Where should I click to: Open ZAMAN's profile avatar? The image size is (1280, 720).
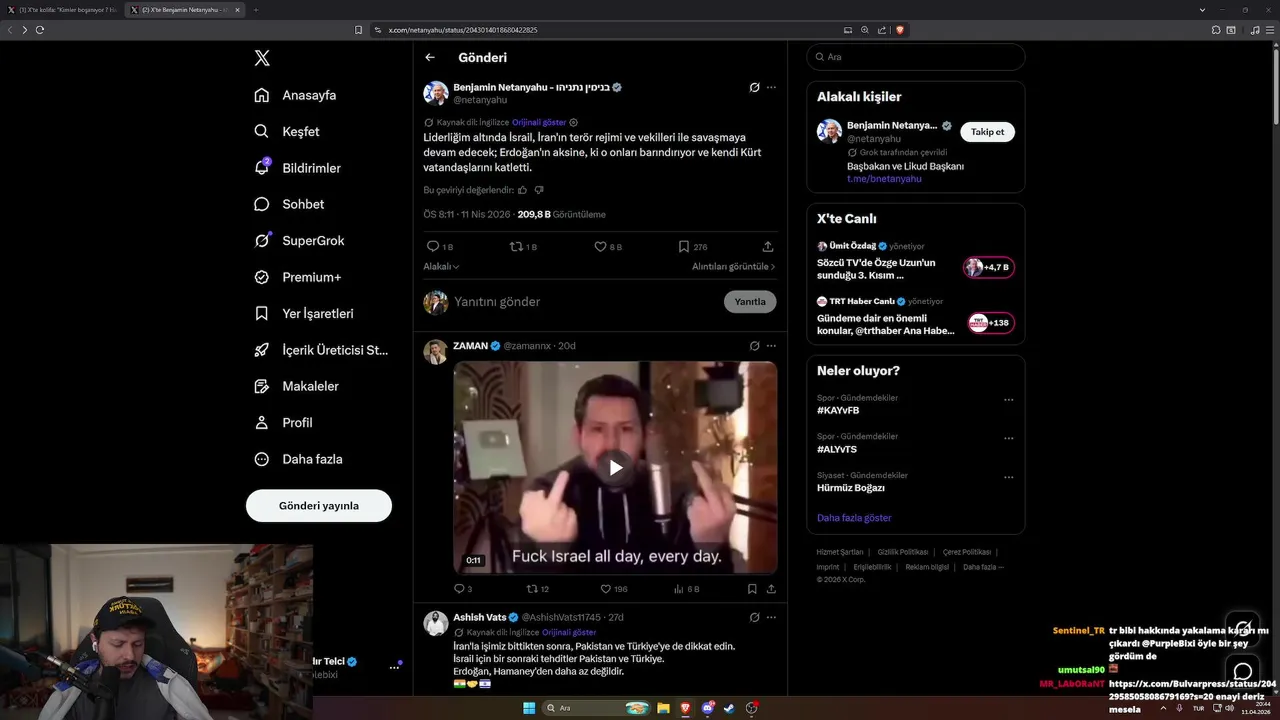click(x=435, y=352)
